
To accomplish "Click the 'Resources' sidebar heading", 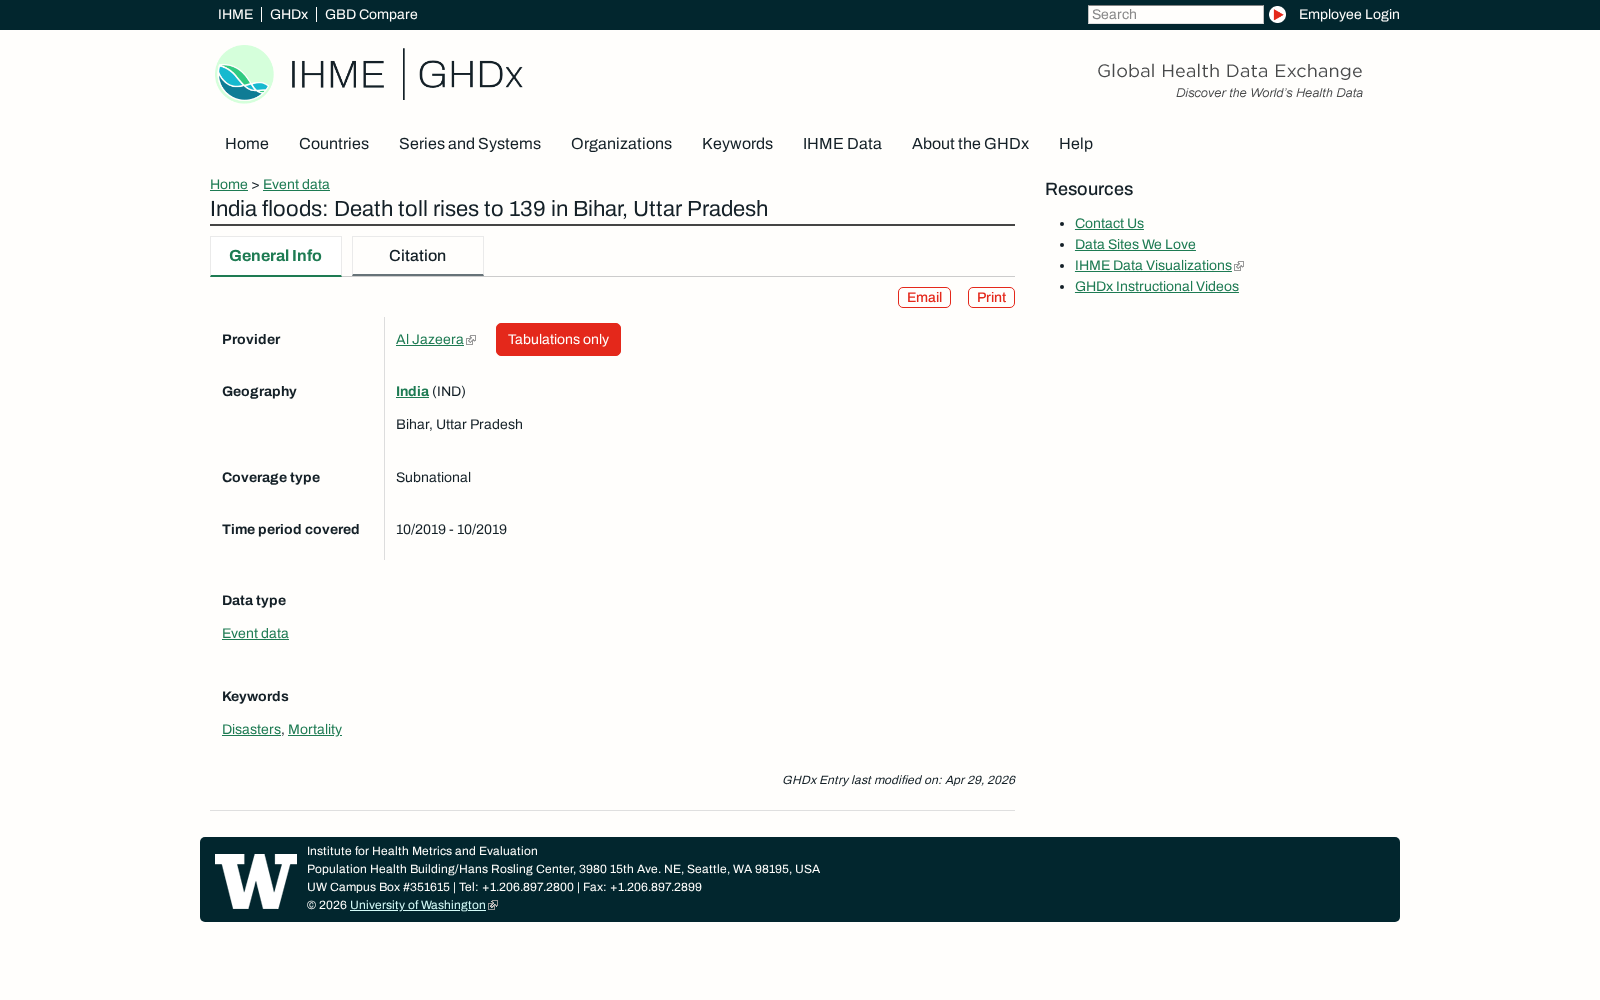I will pos(1089,190).
